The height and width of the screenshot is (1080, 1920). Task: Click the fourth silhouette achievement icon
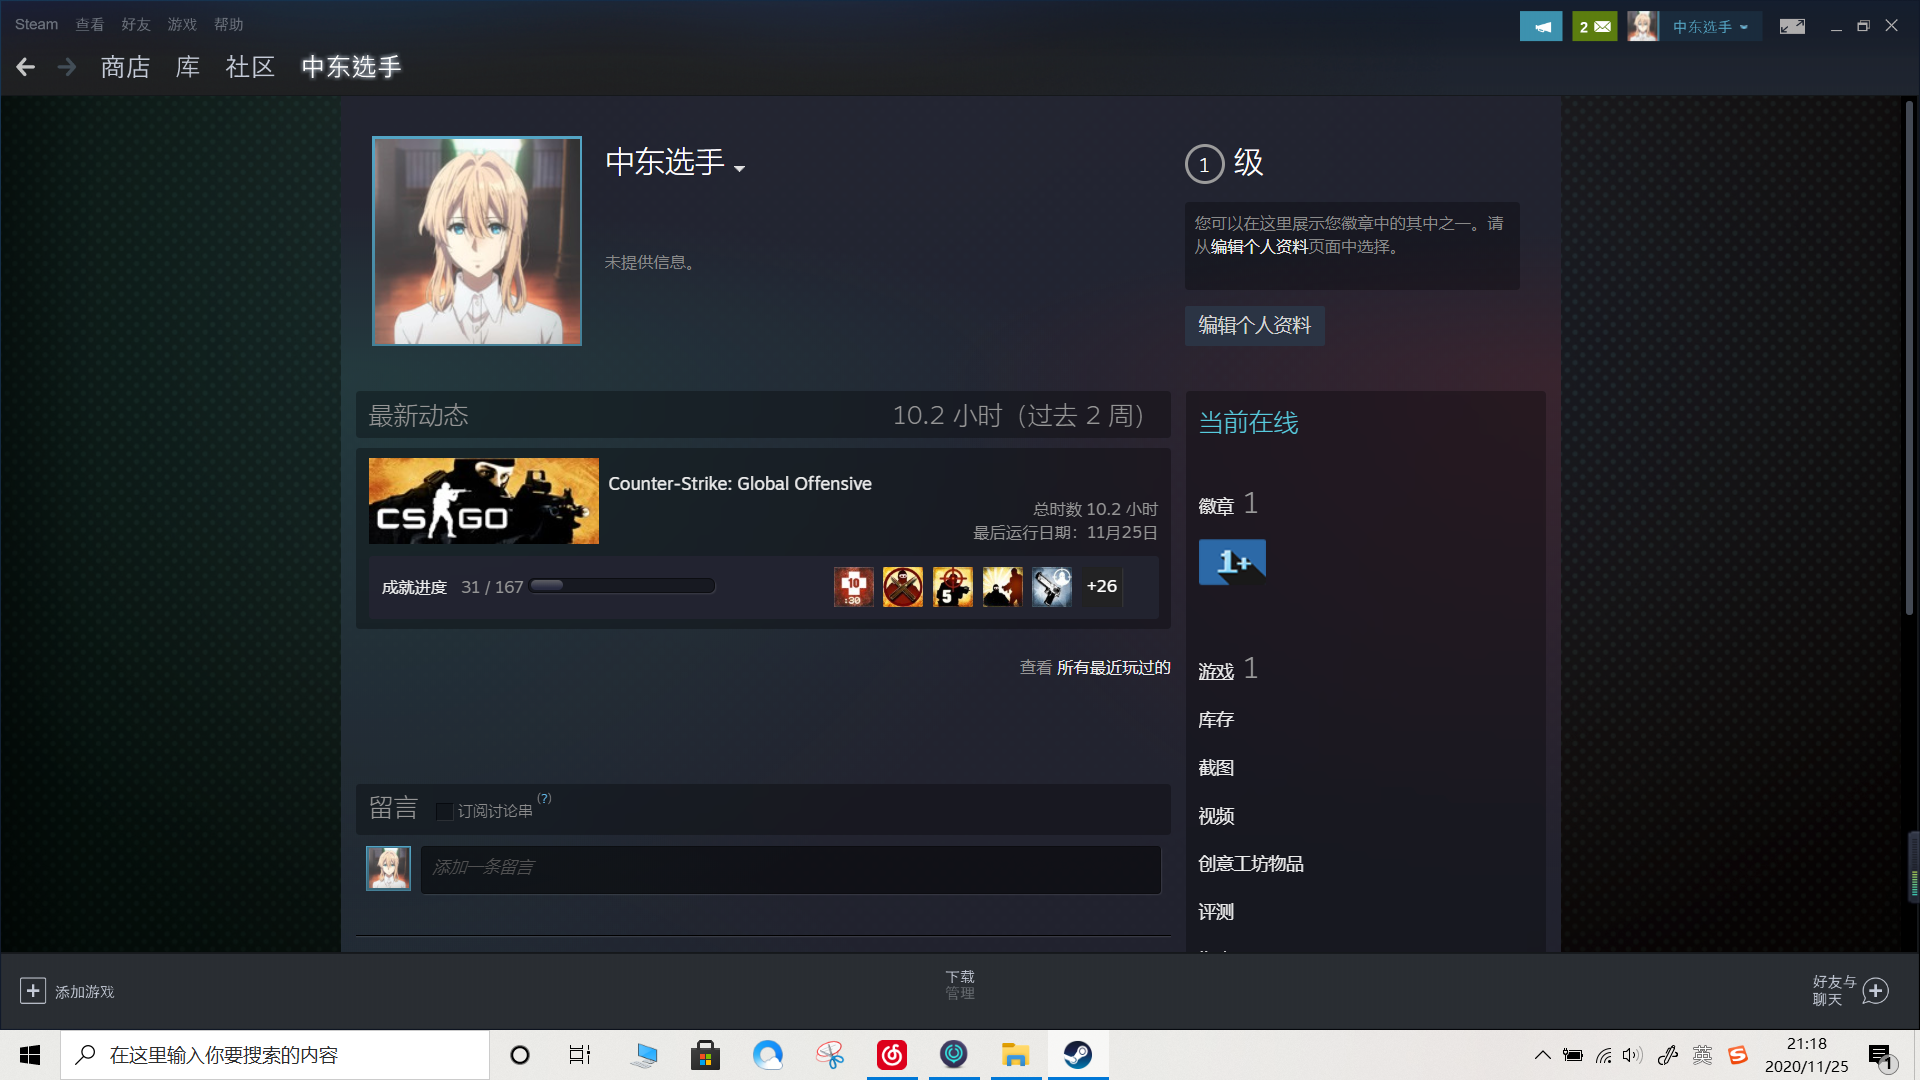pyautogui.click(x=1002, y=587)
